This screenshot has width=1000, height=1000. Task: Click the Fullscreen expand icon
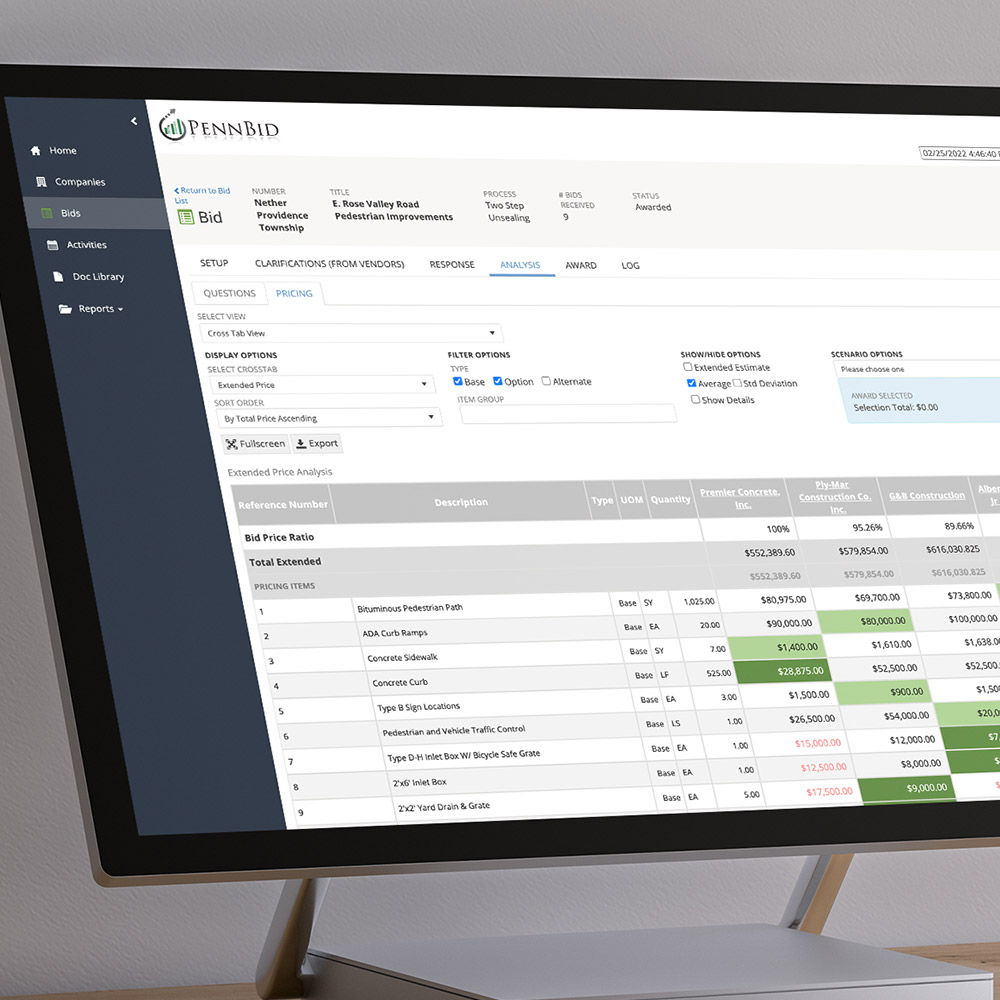click(232, 444)
